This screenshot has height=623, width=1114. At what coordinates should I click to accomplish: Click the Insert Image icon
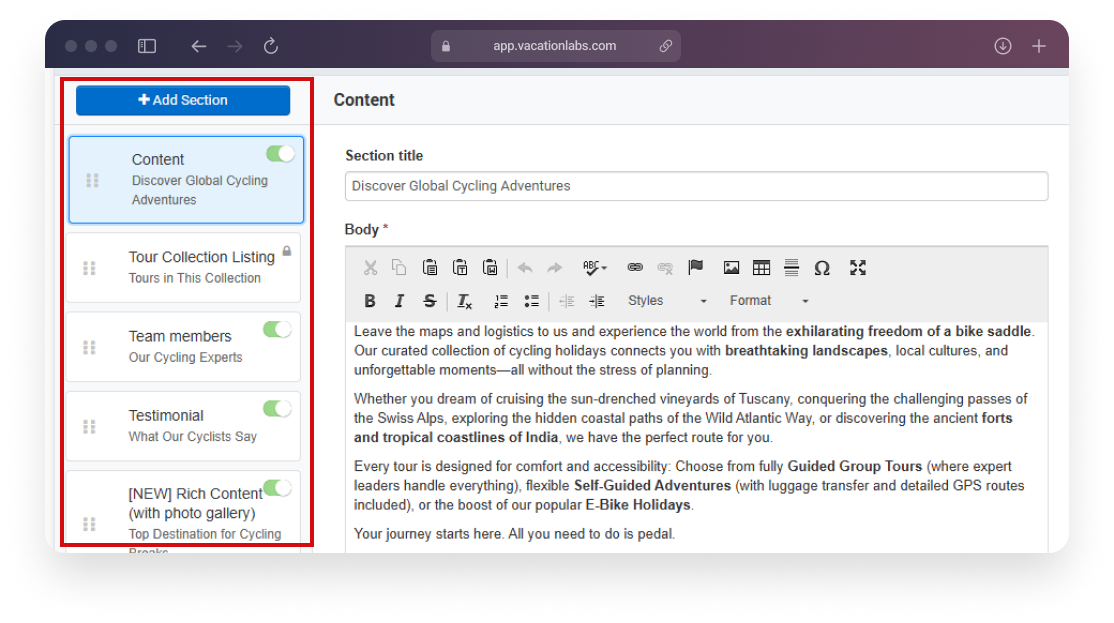click(731, 268)
